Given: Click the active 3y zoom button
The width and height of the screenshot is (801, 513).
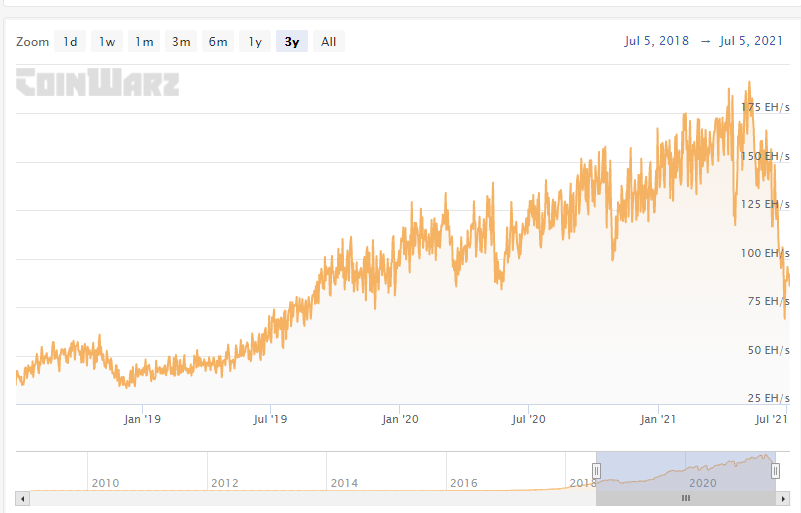Looking at the screenshot, I should click(291, 41).
